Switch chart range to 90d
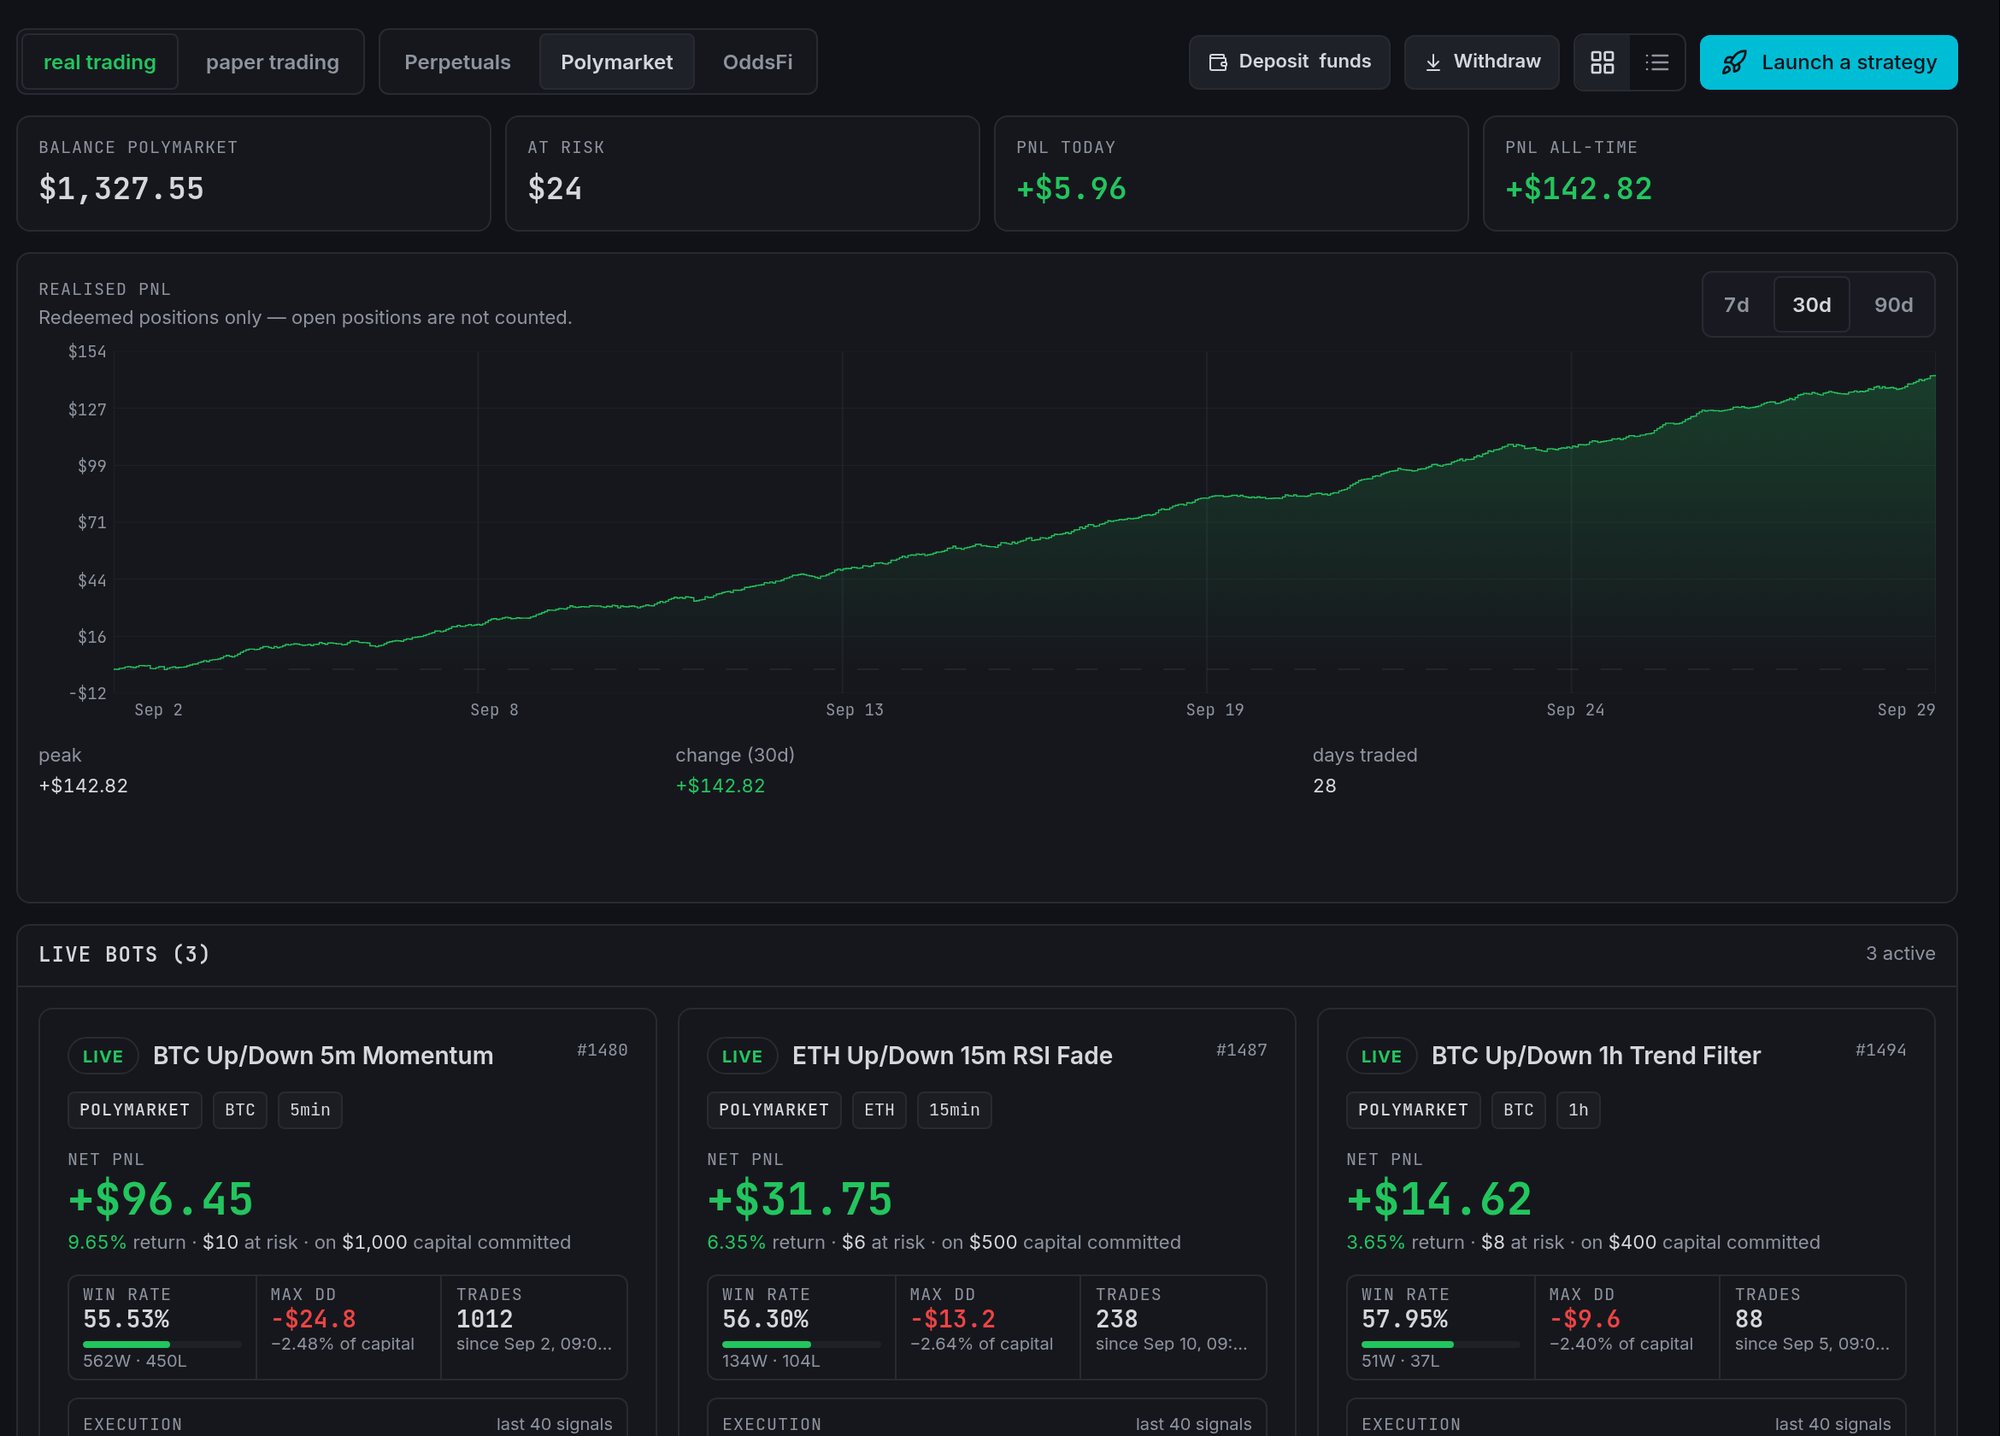 1893,305
